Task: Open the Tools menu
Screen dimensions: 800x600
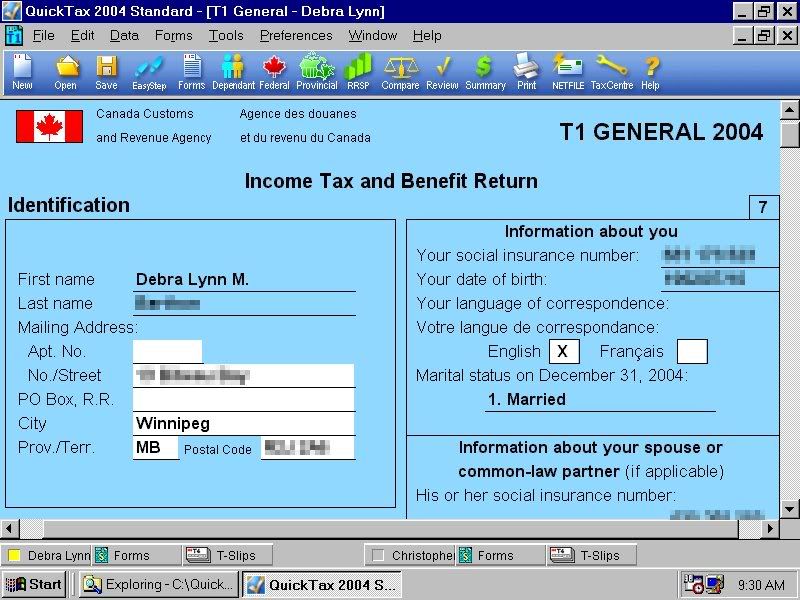Action: [226, 36]
